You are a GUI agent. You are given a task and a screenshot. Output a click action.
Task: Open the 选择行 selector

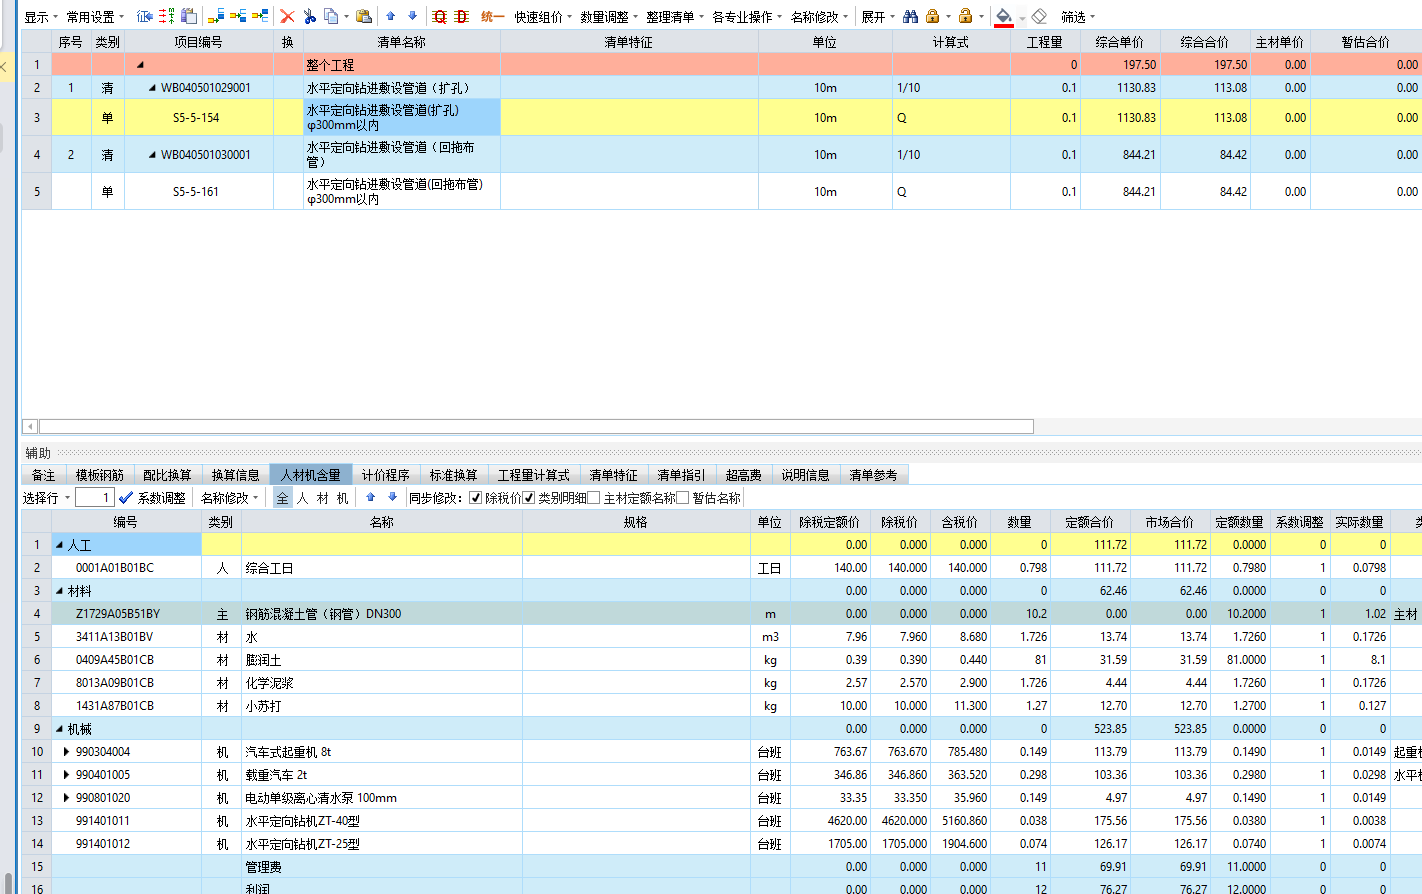click(46, 497)
